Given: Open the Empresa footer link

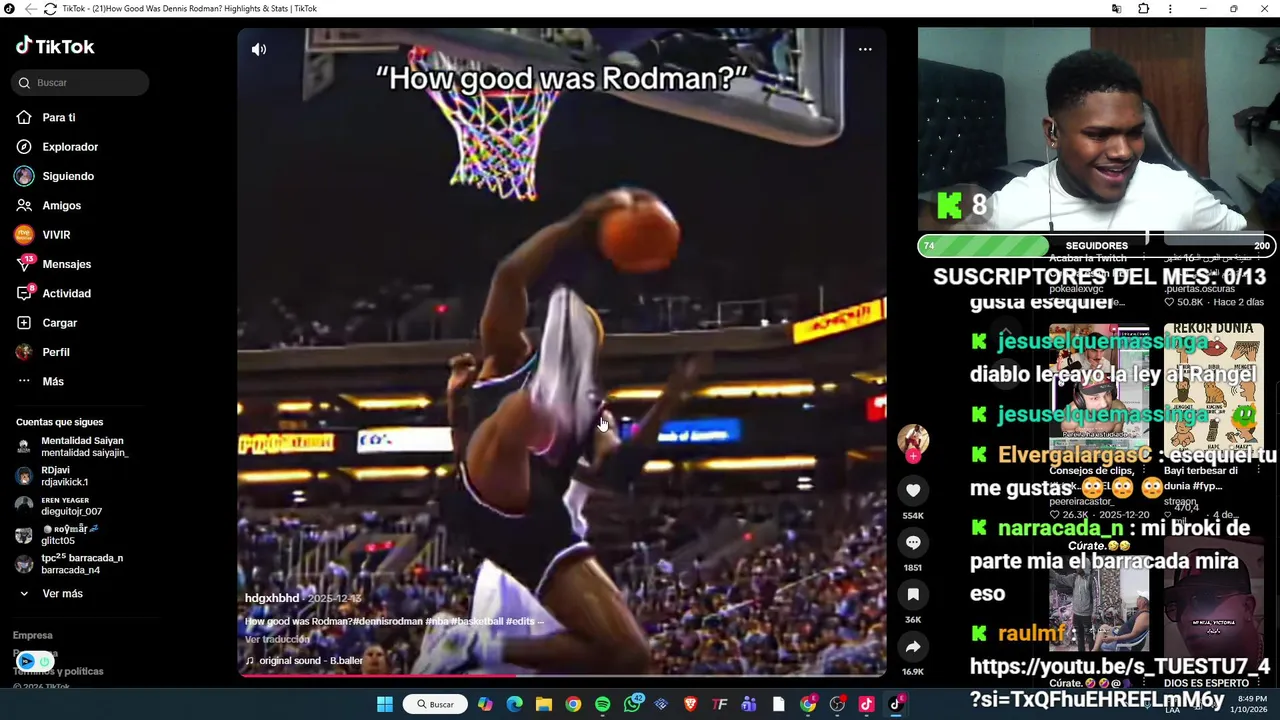Looking at the screenshot, I should [x=33, y=635].
